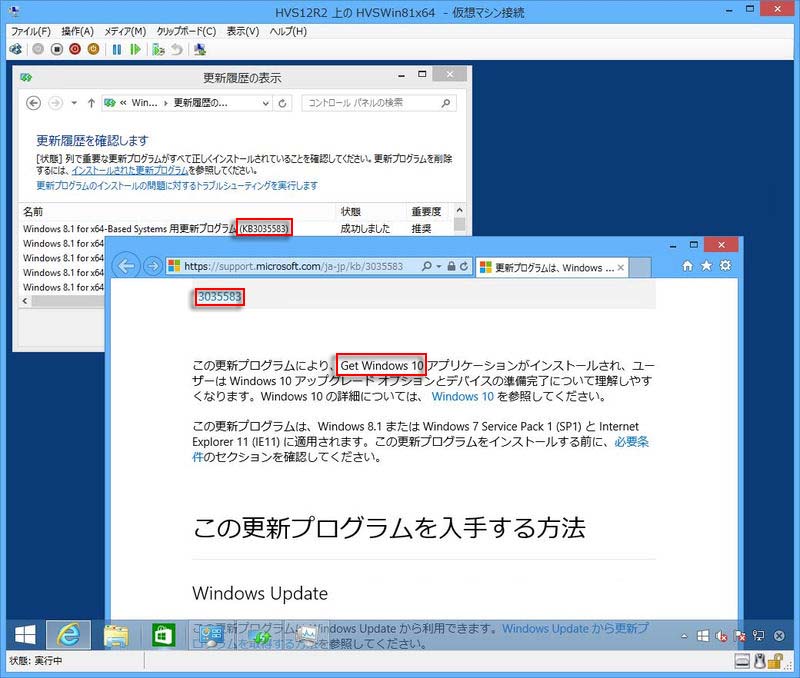The image size is (800, 678).
Task: Sort by the 名前 column header
Action: [177, 211]
